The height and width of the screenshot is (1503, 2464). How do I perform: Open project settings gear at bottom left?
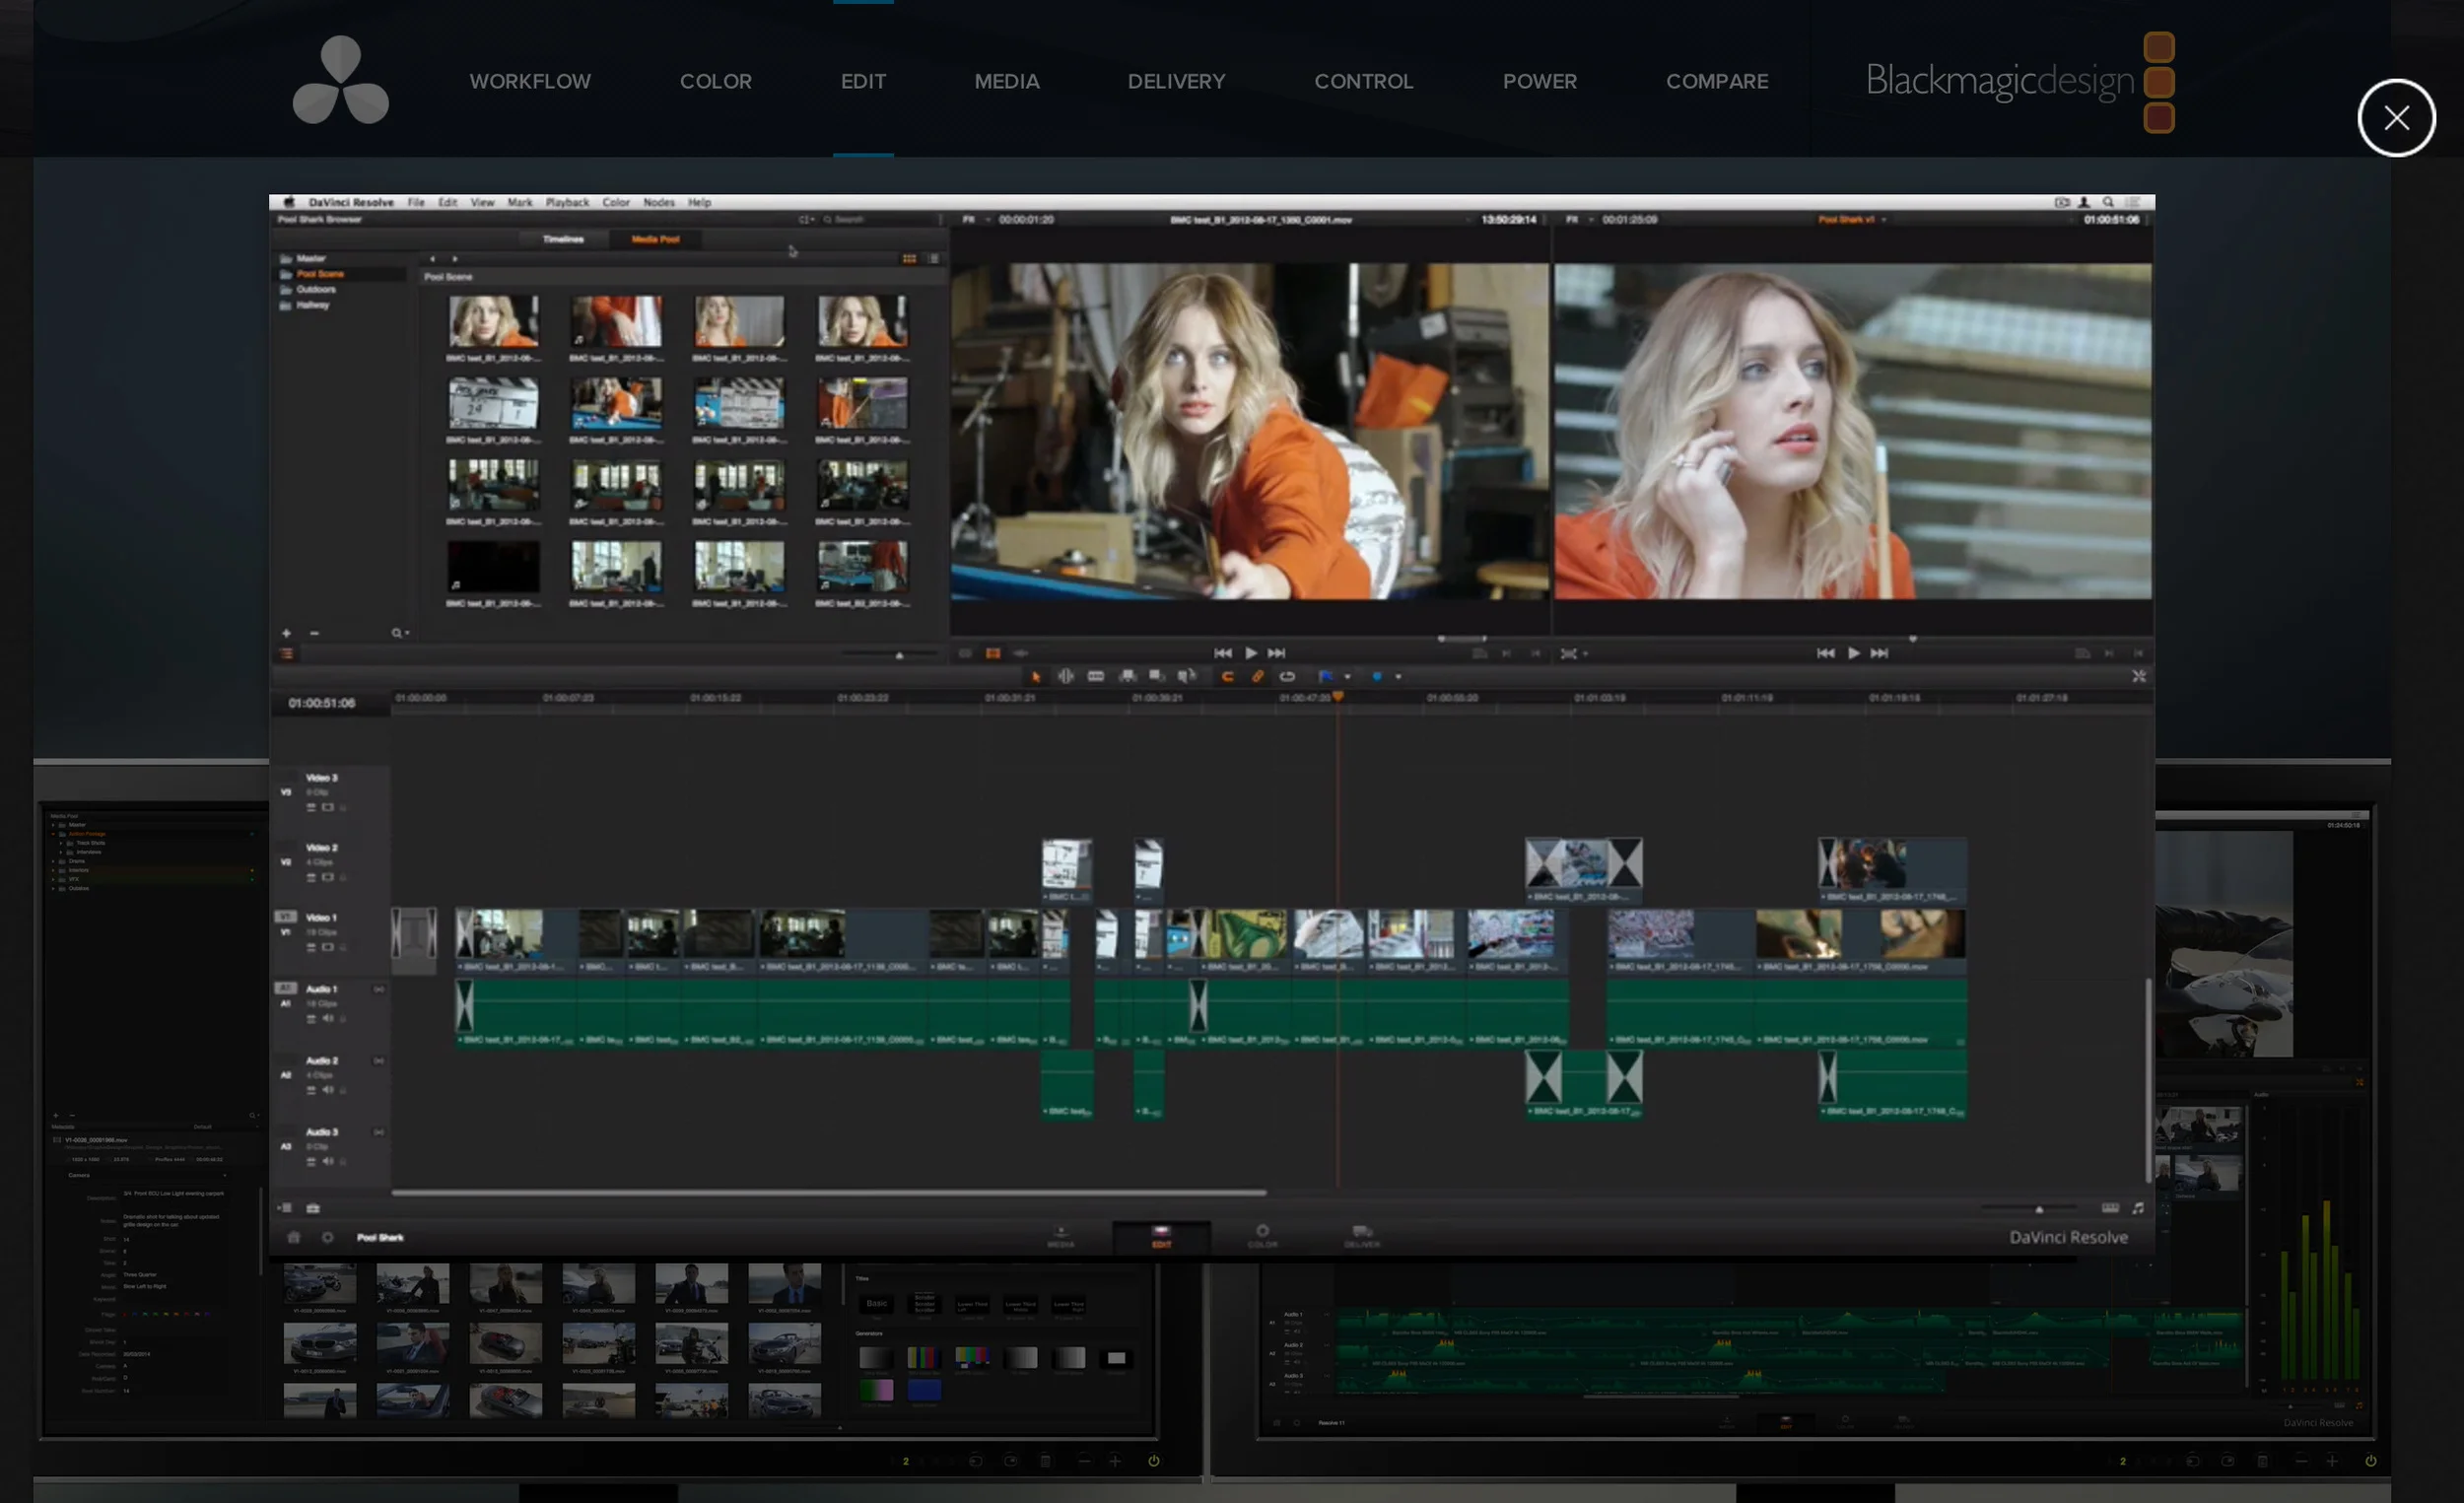327,1238
